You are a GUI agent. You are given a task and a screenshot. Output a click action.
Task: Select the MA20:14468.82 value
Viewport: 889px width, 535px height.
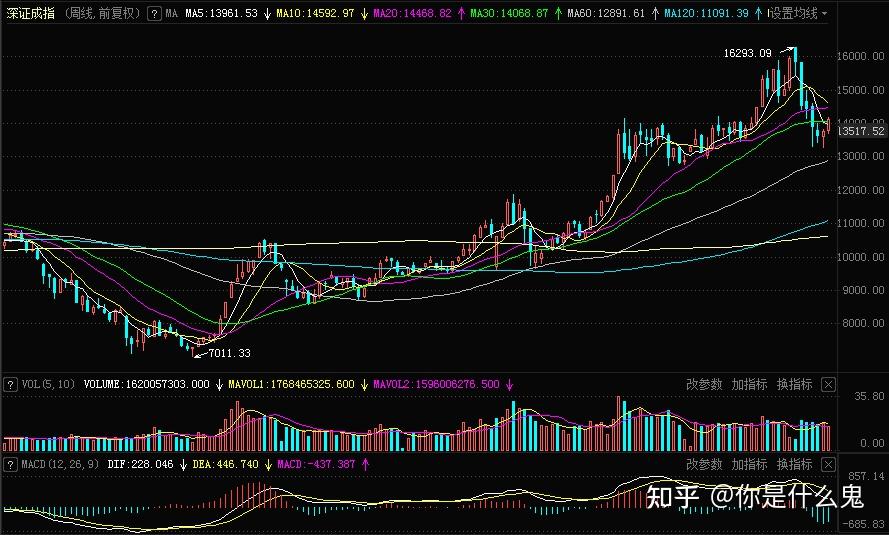tap(412, 13)
